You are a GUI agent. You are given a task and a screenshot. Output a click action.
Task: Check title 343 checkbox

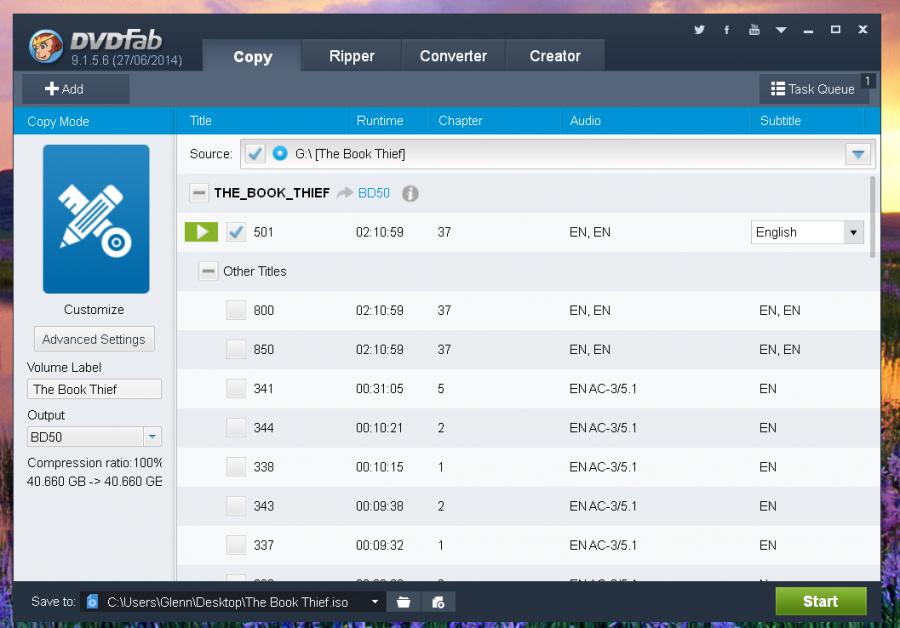tap(236, 506)
